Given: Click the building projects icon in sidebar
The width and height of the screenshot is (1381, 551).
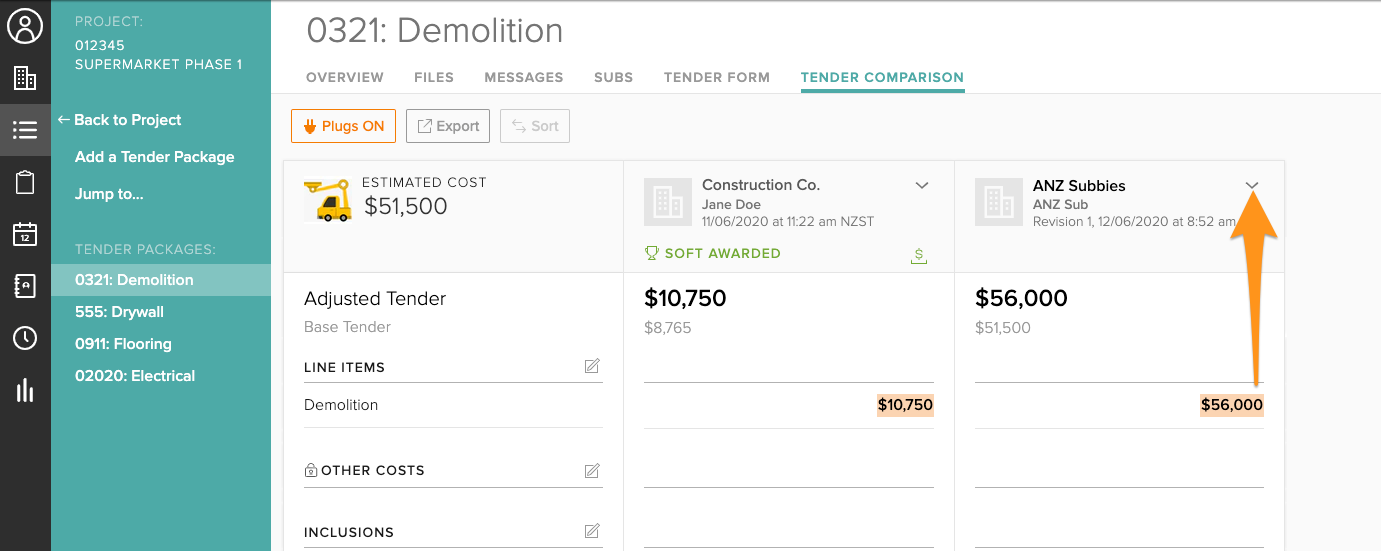Looking at the screenshot, I should click(25, 78).
